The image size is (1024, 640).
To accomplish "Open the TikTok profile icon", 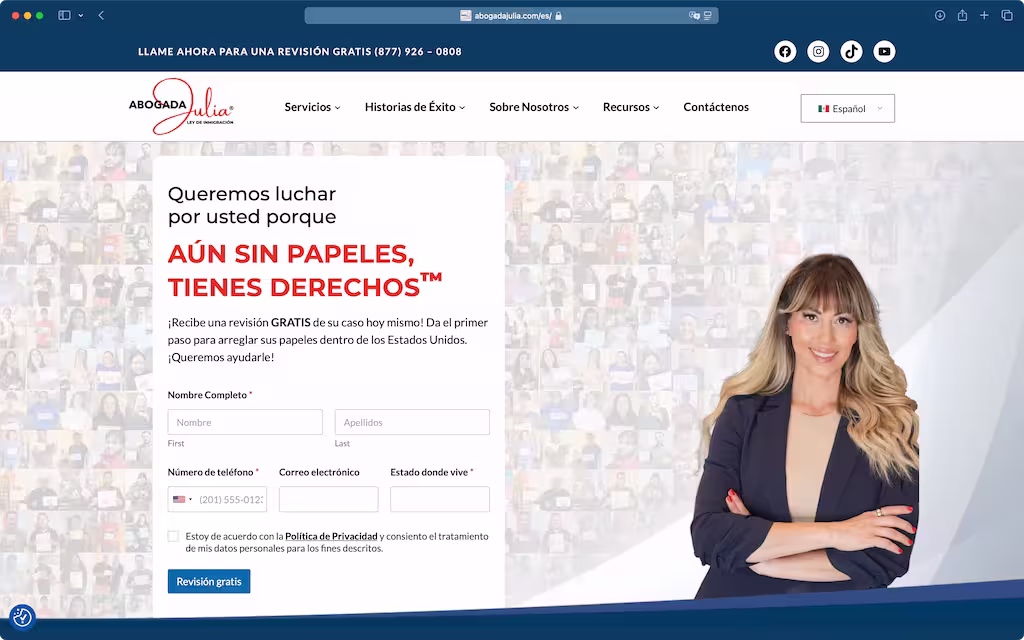I will pyautogui.click(x=851, y=52).
